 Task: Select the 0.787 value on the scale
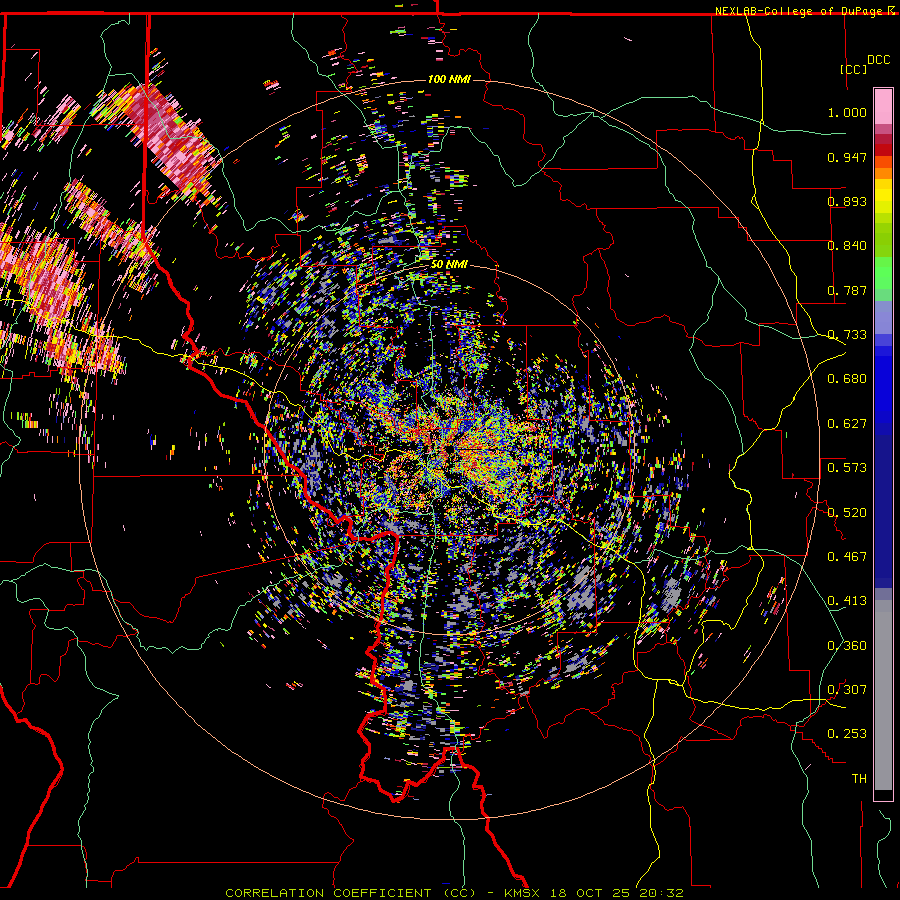pos(847,290)
